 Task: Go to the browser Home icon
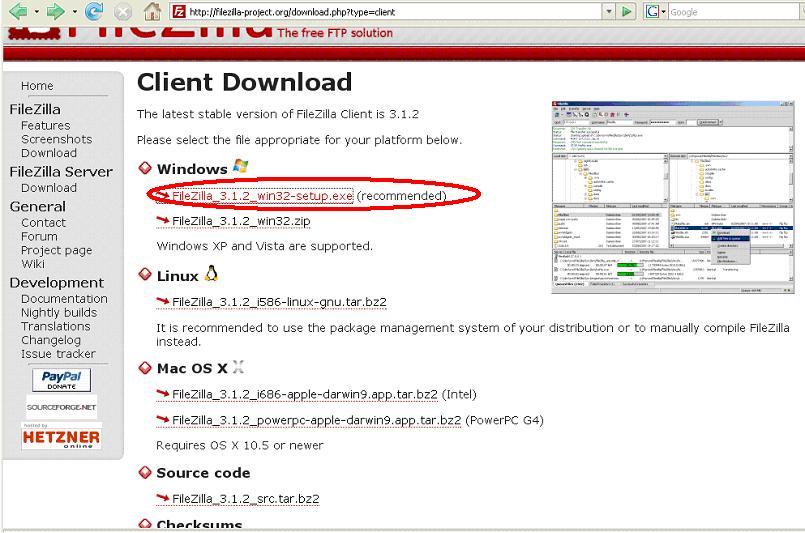pos(152,11)
